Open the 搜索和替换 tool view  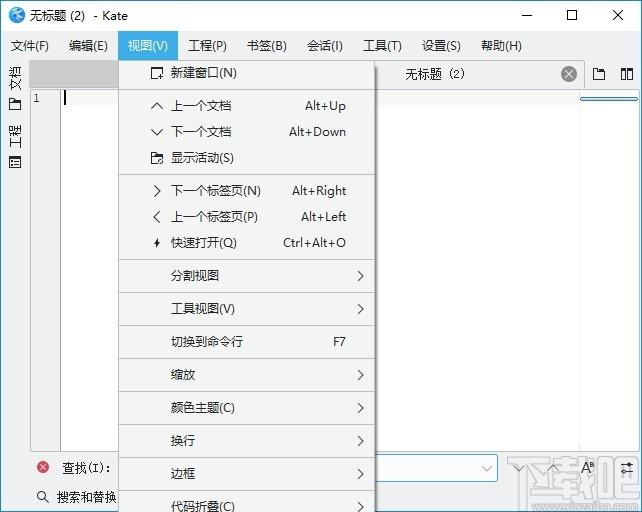pos(77,497)
